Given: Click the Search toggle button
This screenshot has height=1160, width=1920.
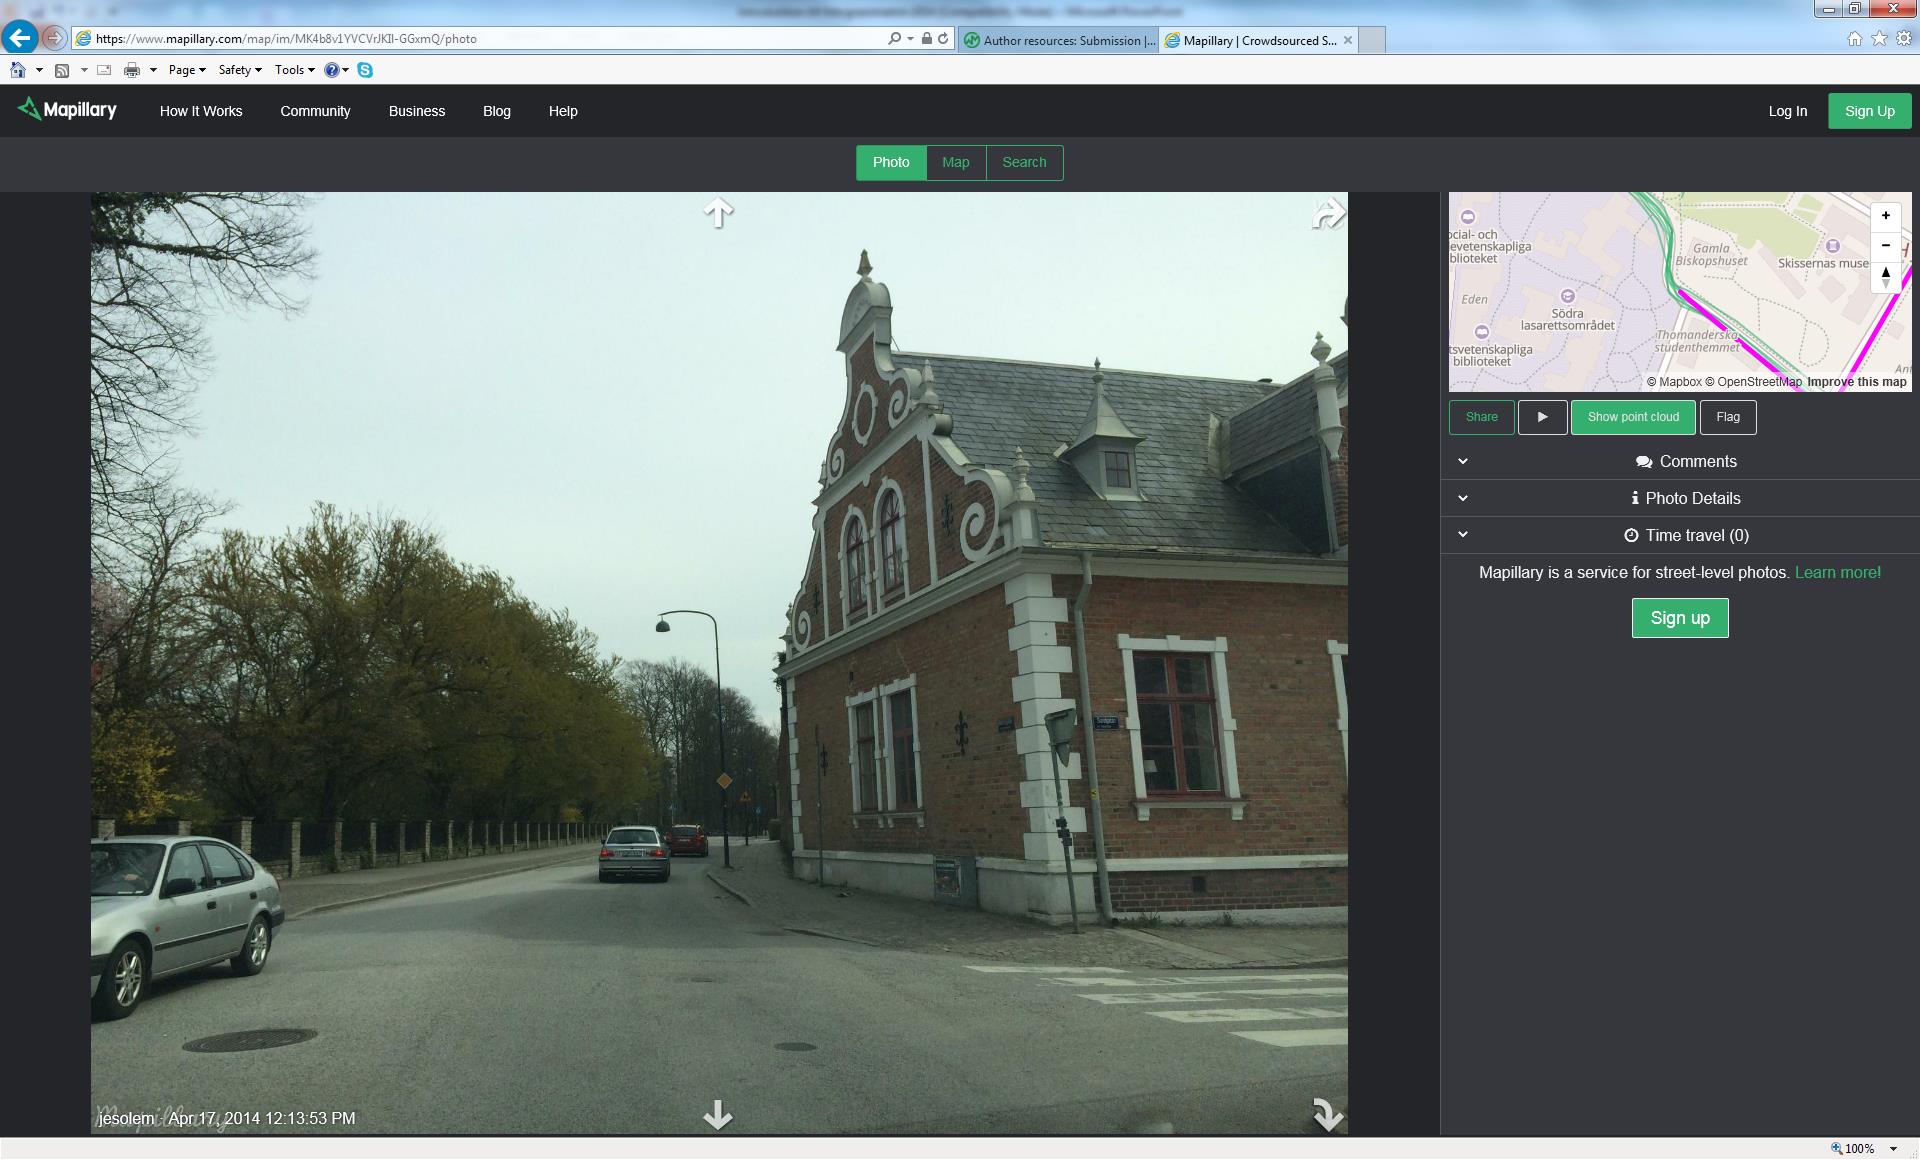Looking at the screenshot, I should tap(1024, 162).
